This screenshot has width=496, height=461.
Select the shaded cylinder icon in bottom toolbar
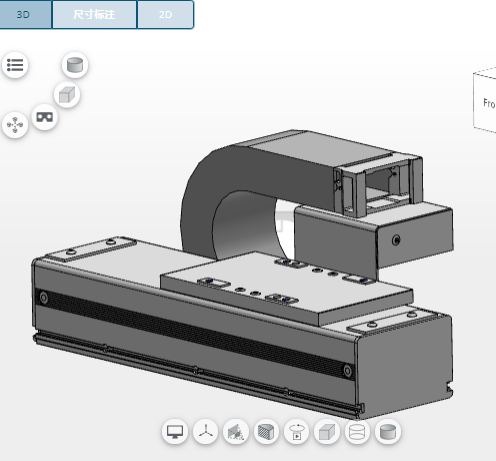(x=388, y=432)
